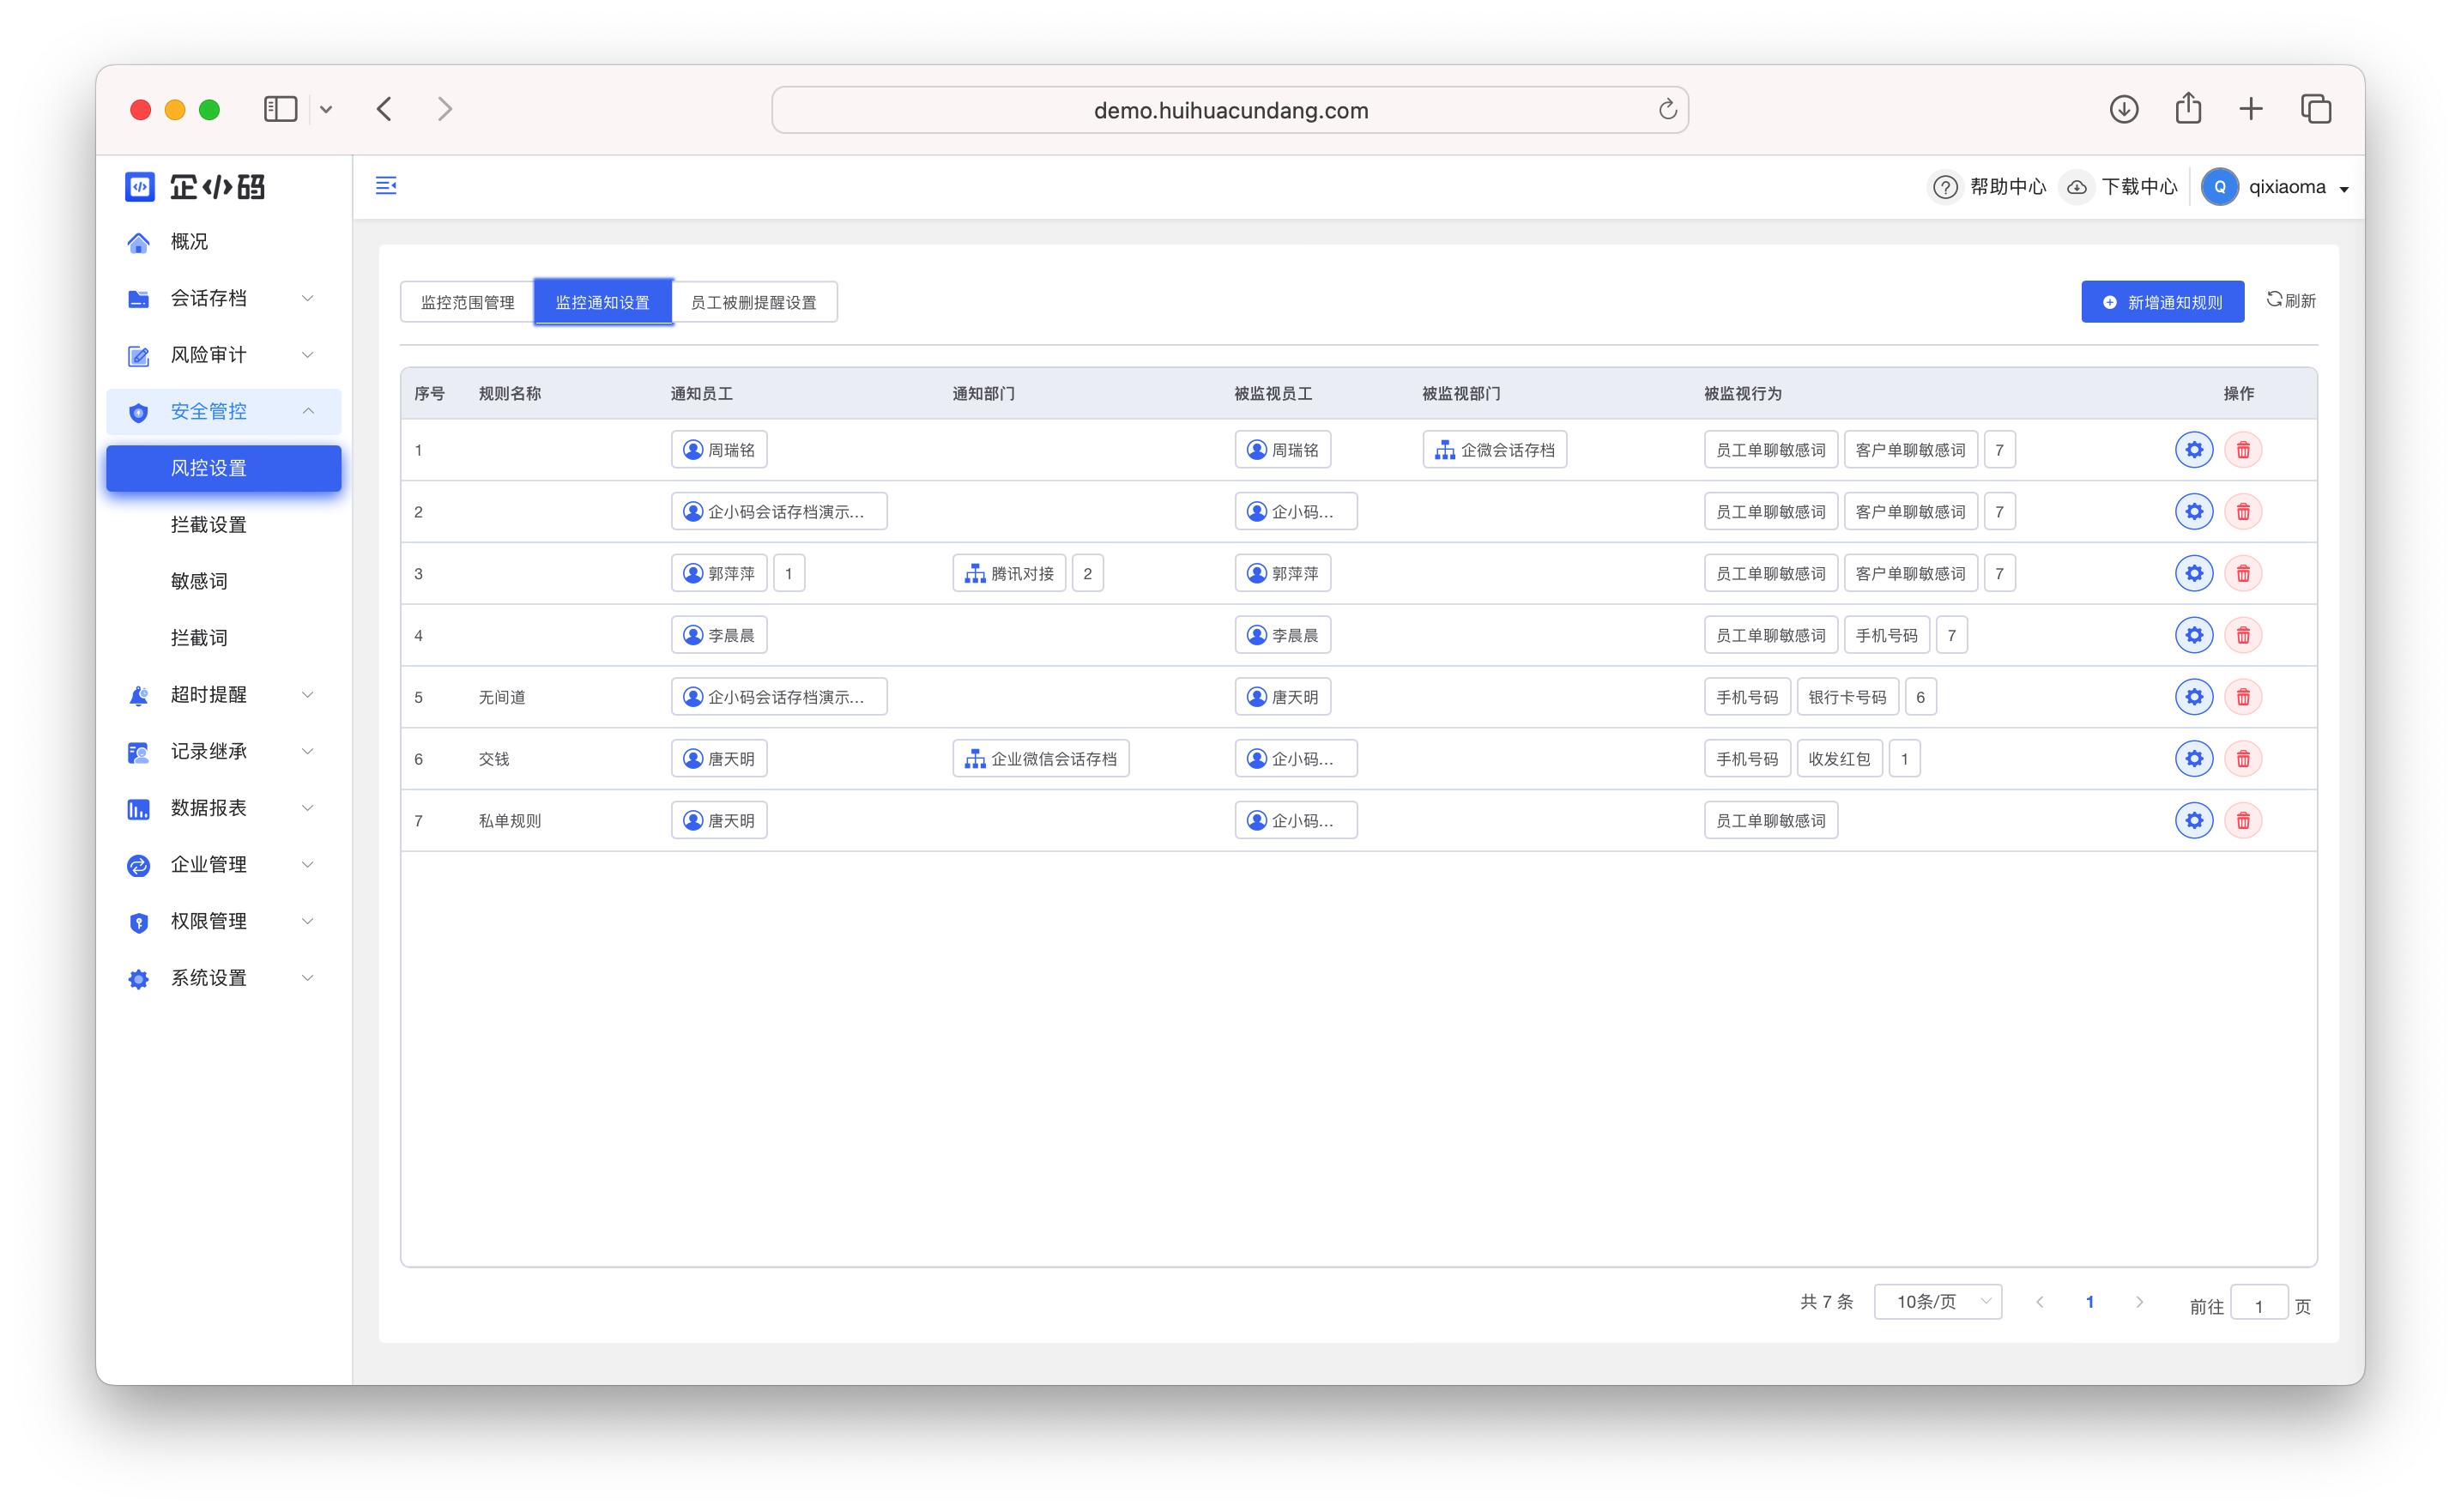Go to next page arrow
The width and height of the screenshot is (2461, 1512).
point(2139,1302)
